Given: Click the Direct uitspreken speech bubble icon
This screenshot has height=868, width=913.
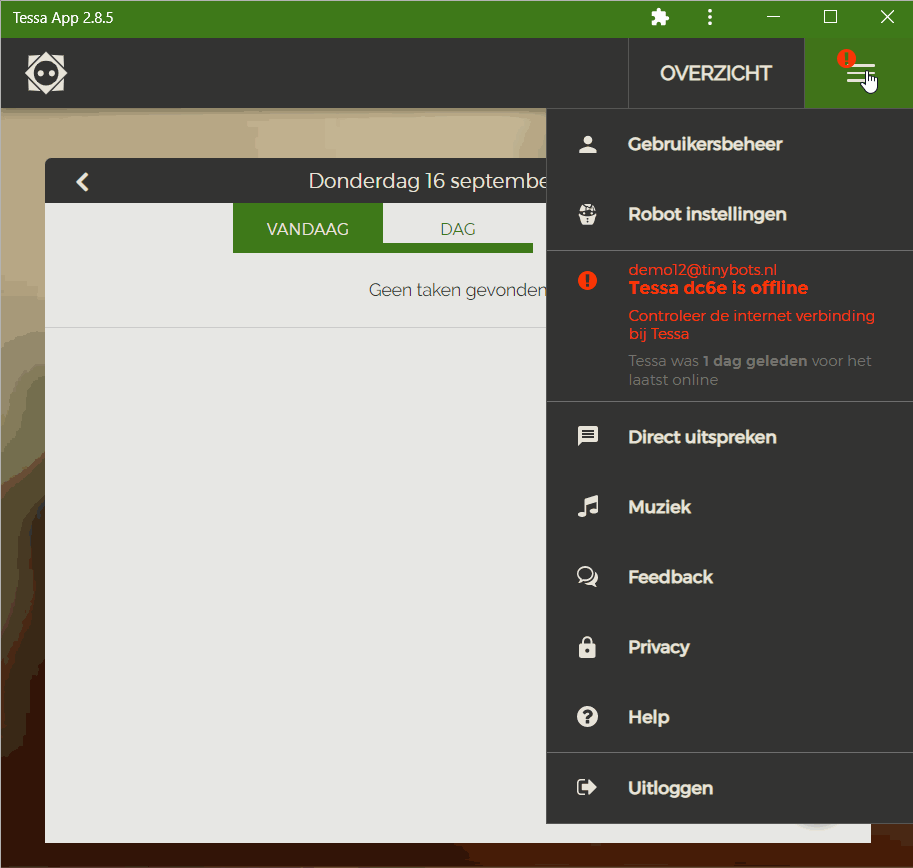Looking at the screenshot, I should click(x=588, y=436).
